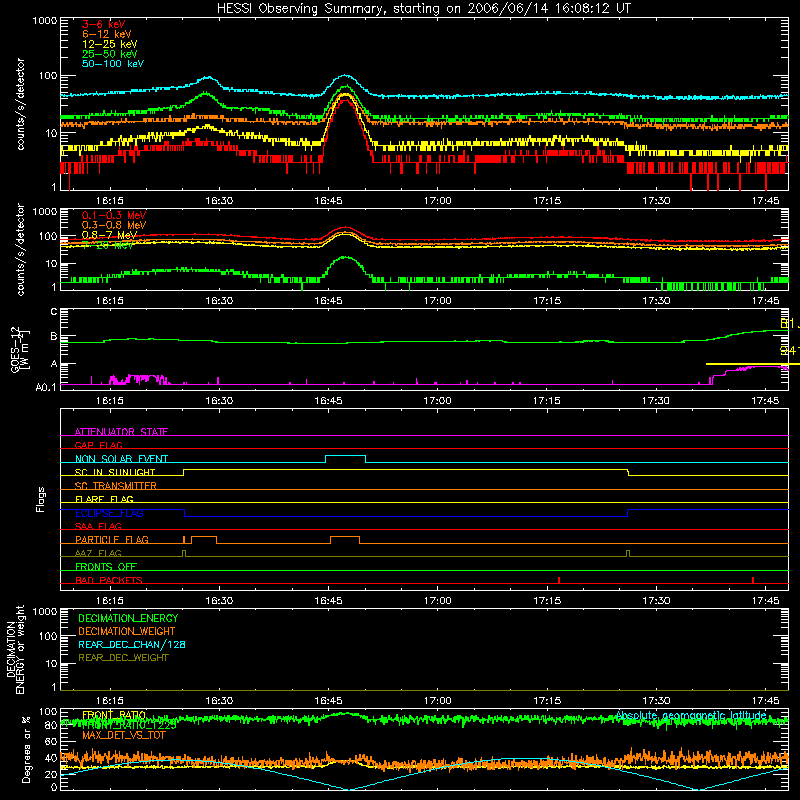Click the NON_SOLAR_EVENT flag label
Viewport: 800px width, 800px height.
[x=121, y=459]
